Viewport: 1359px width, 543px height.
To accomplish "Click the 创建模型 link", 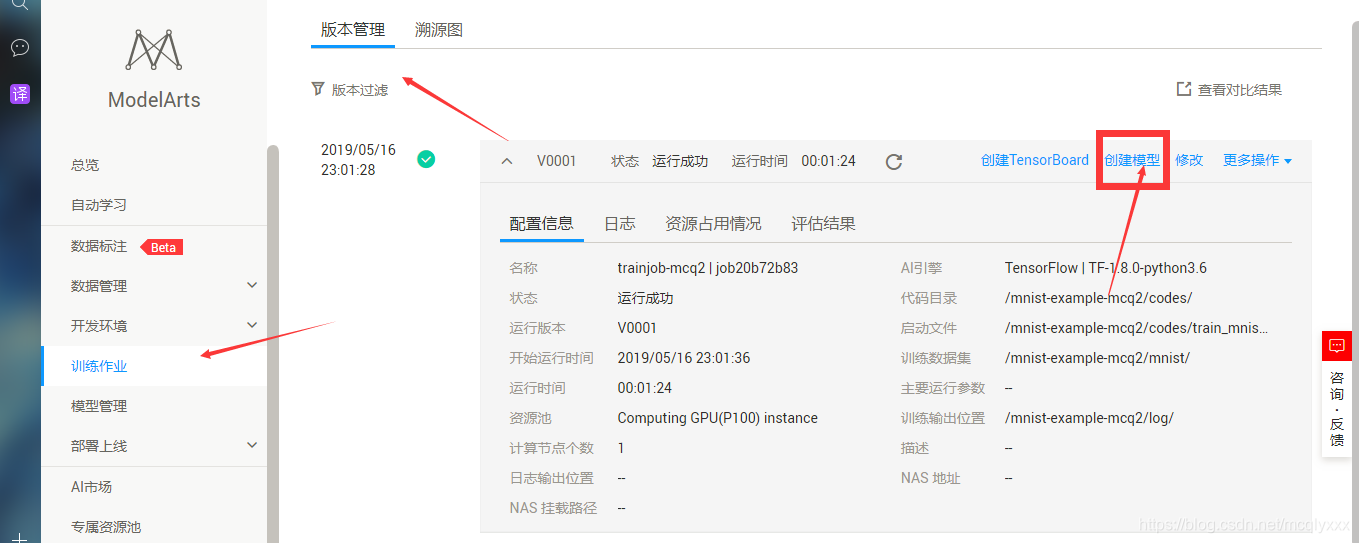I will pos(1132,160).
